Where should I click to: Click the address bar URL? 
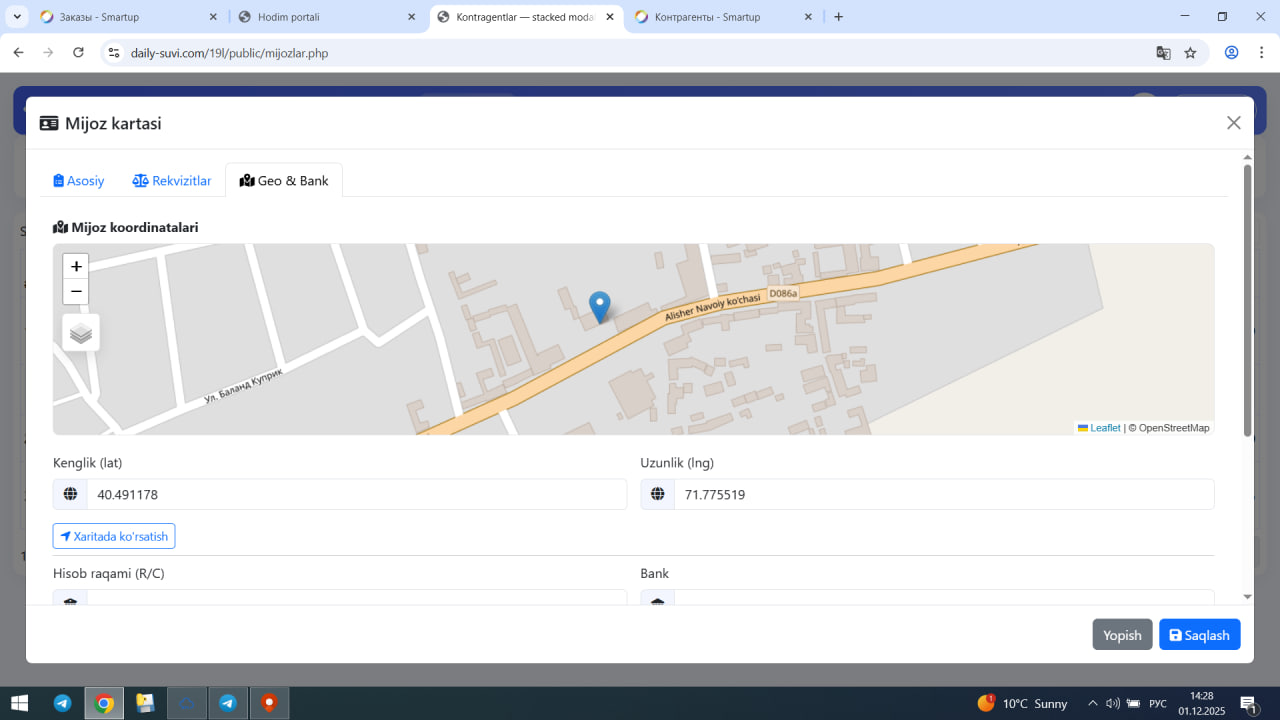click(x=229, y=53)
